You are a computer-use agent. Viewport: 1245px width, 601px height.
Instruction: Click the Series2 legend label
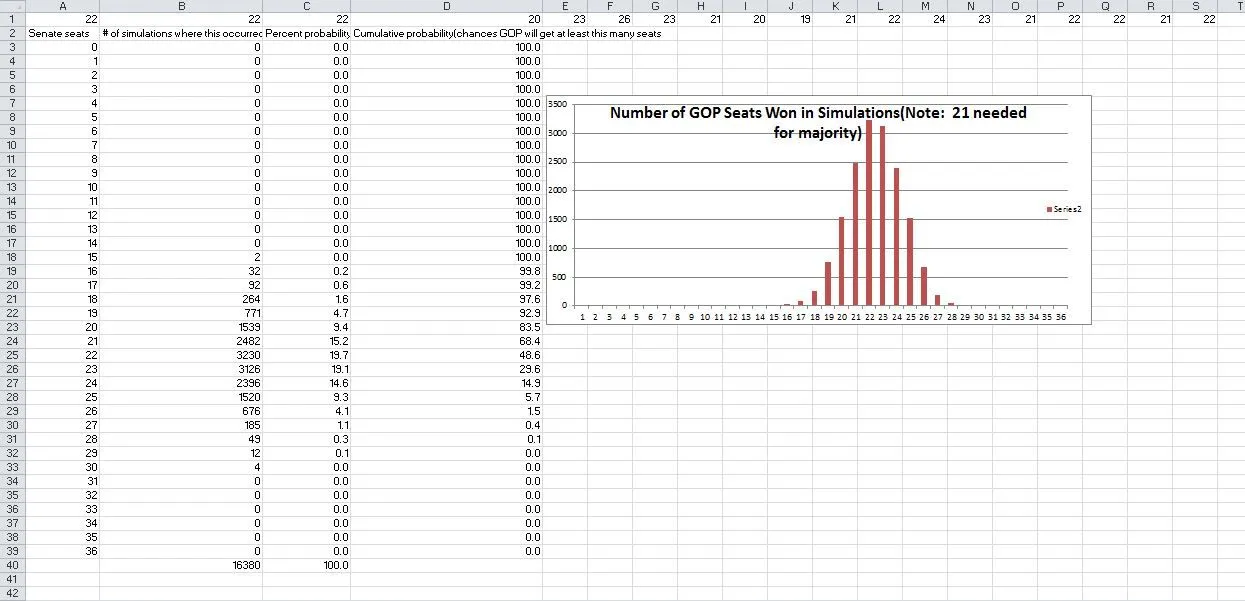coord(1068,209)
